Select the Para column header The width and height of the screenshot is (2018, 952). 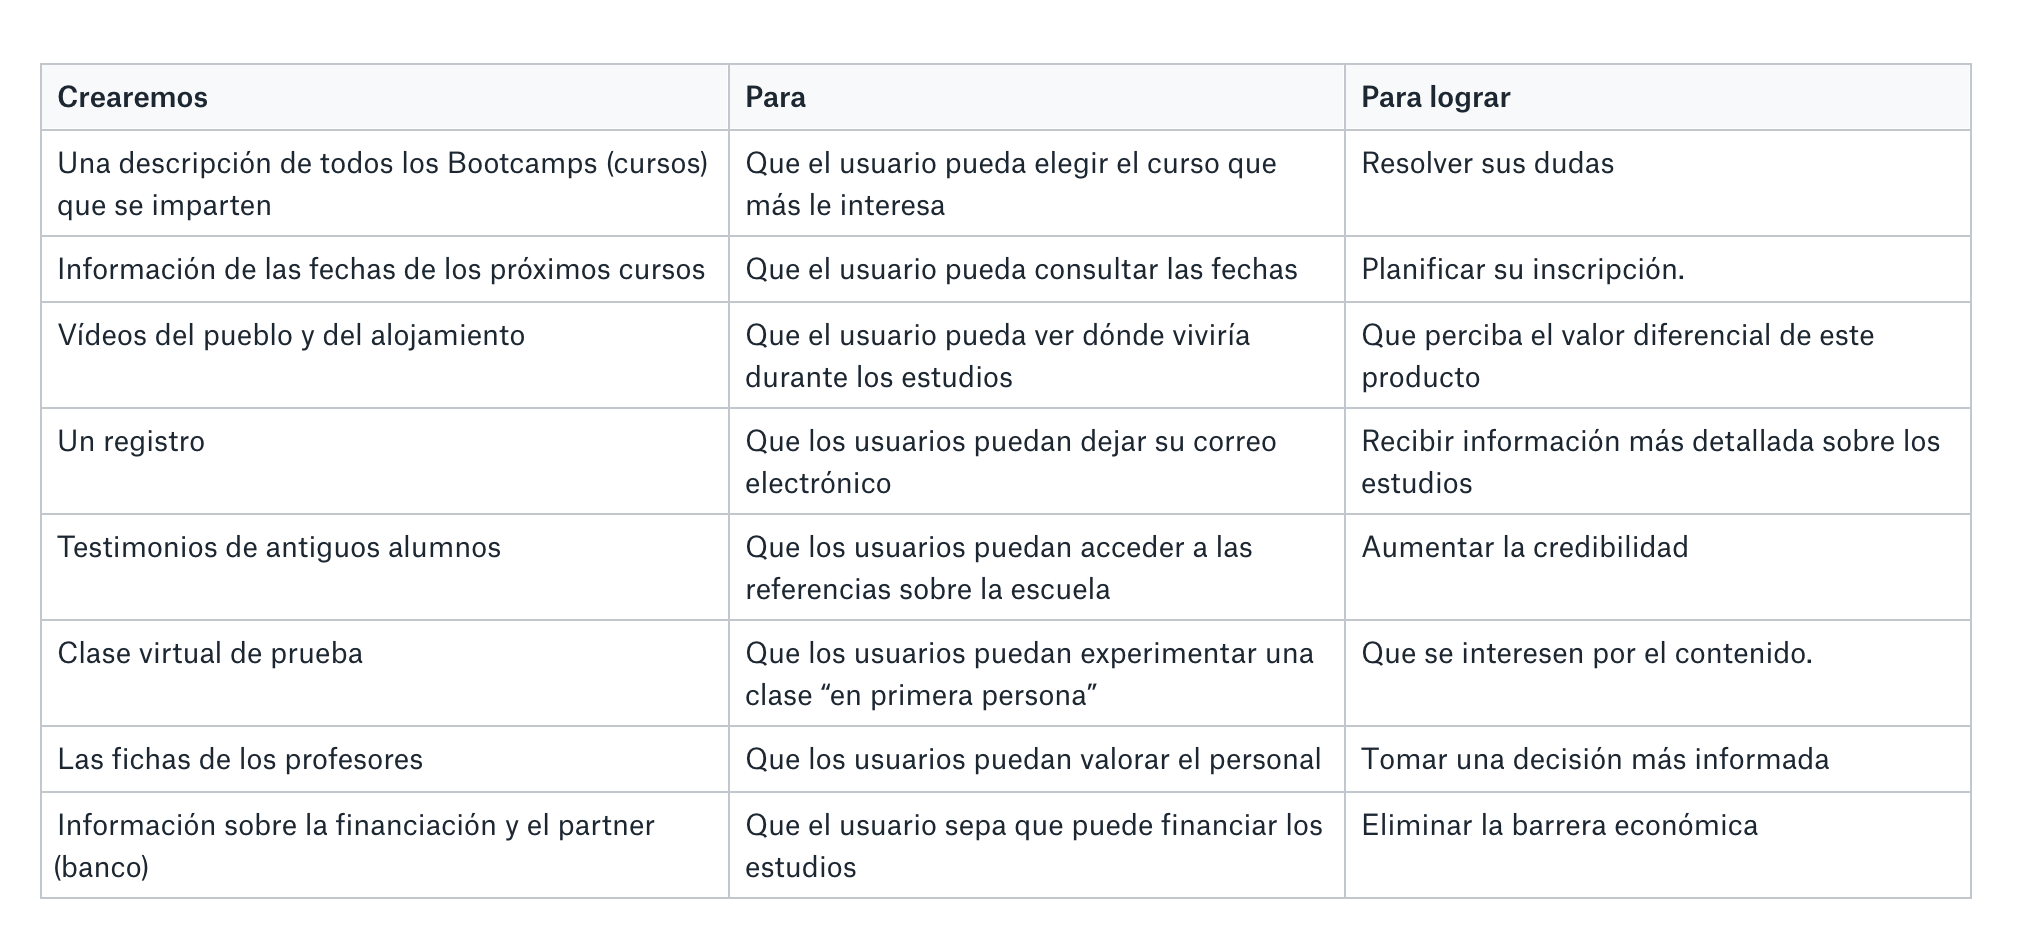pyautogui.click(x=1037, y=97)
